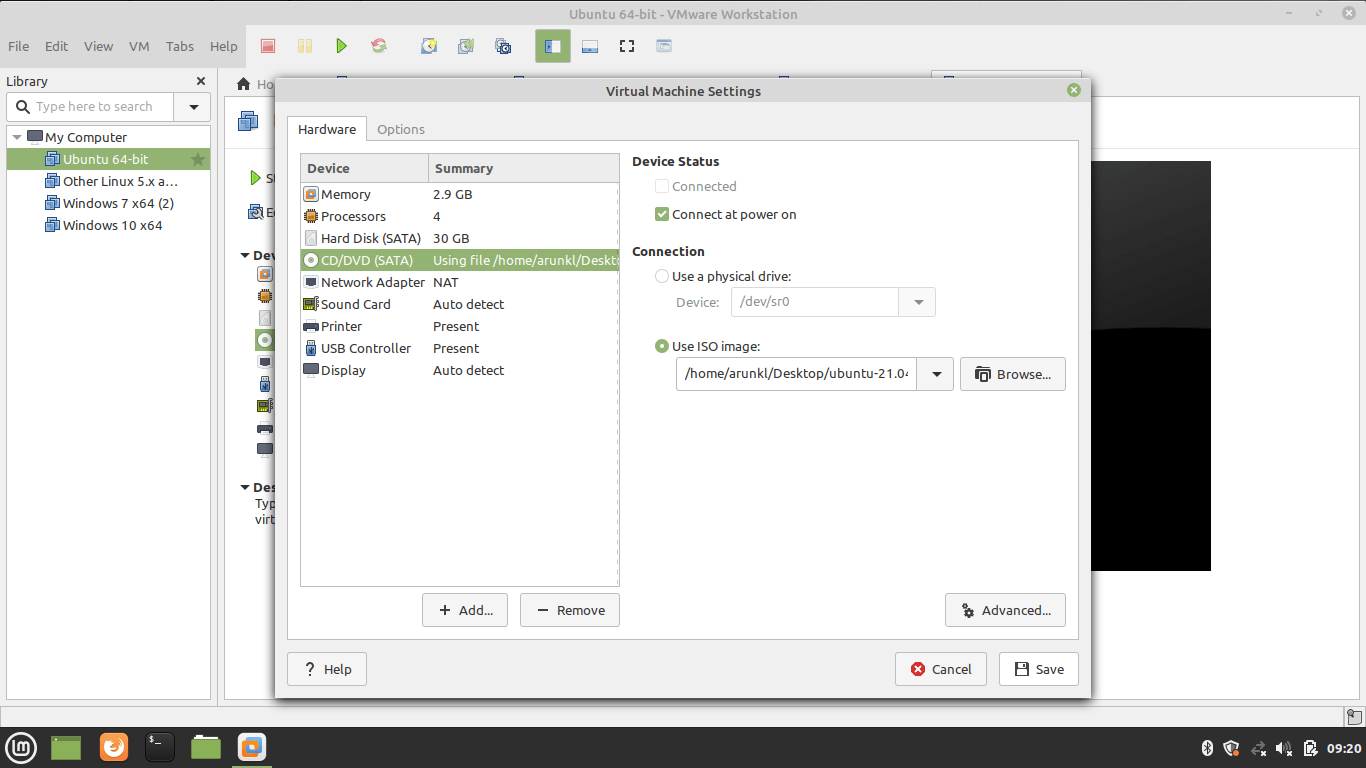Click the muted volume tray icon
1366x768 pixels.
pos(1285,748)
